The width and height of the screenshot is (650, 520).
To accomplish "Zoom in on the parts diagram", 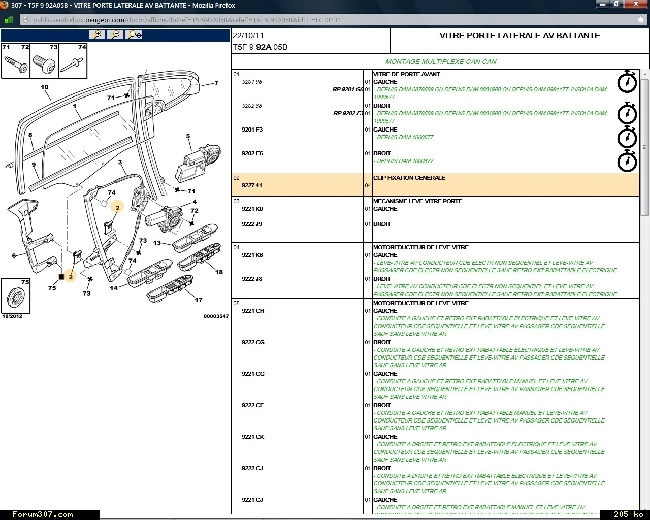I will point(97,35).
